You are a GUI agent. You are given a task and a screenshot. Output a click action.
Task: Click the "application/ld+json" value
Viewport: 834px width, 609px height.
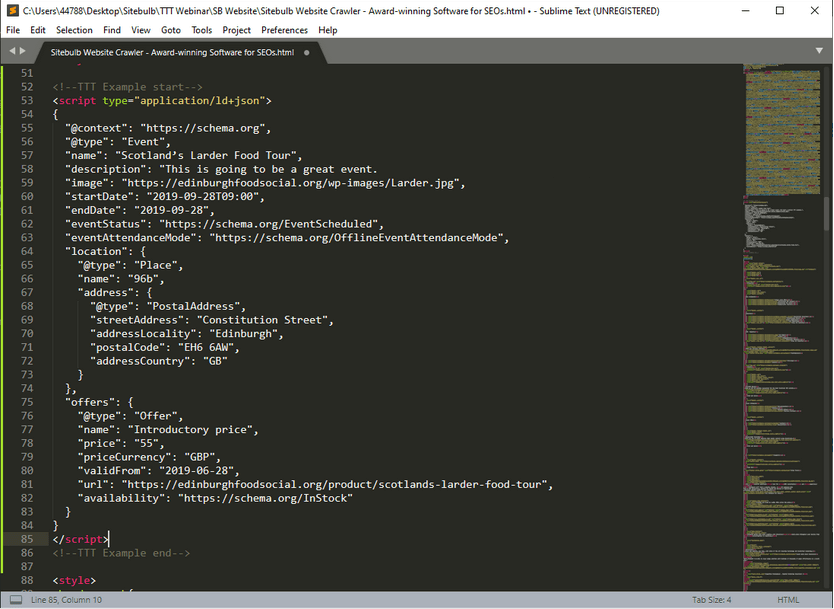(x=199, y=101)
